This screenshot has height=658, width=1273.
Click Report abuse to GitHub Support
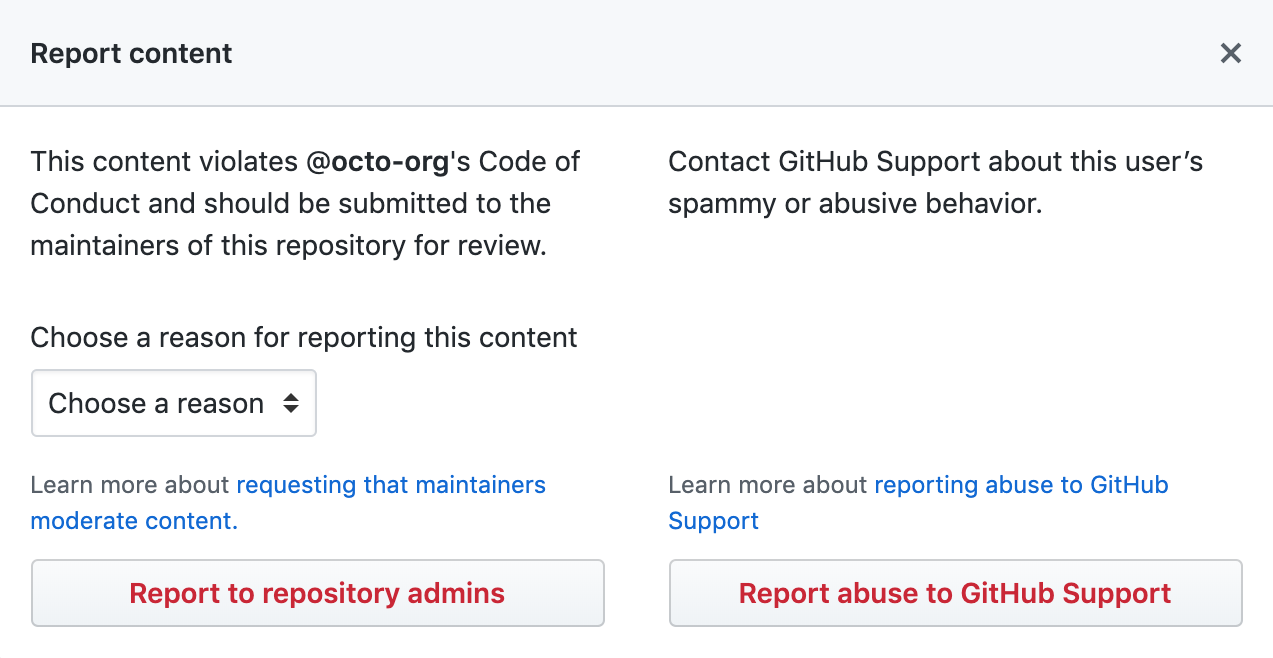(x=954, y=593)
